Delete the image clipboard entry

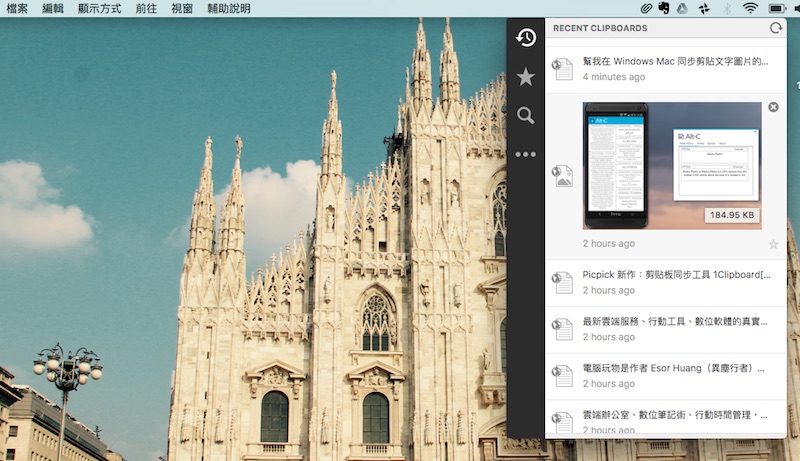tap(773, 107)
